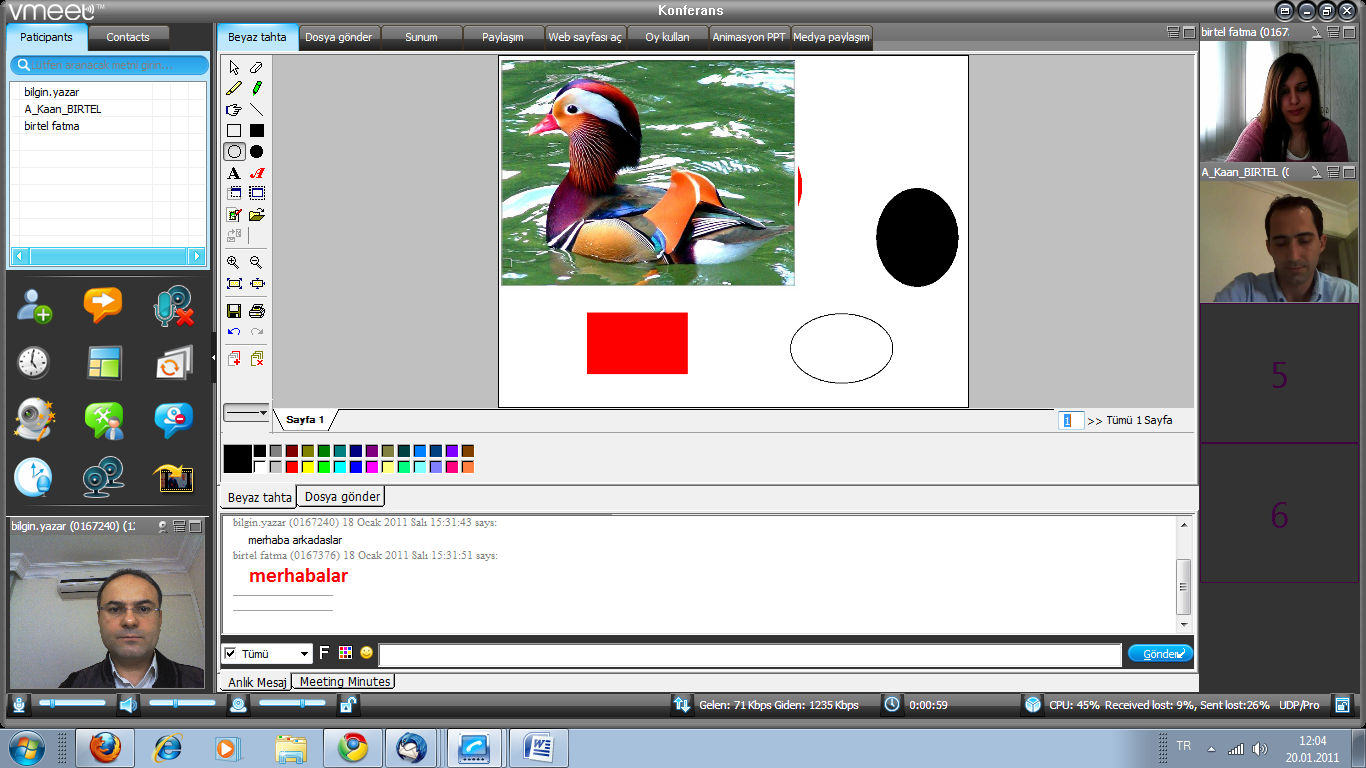Print the whiteboard
The width and height of the screenshot is (1366, 768).
257,311
